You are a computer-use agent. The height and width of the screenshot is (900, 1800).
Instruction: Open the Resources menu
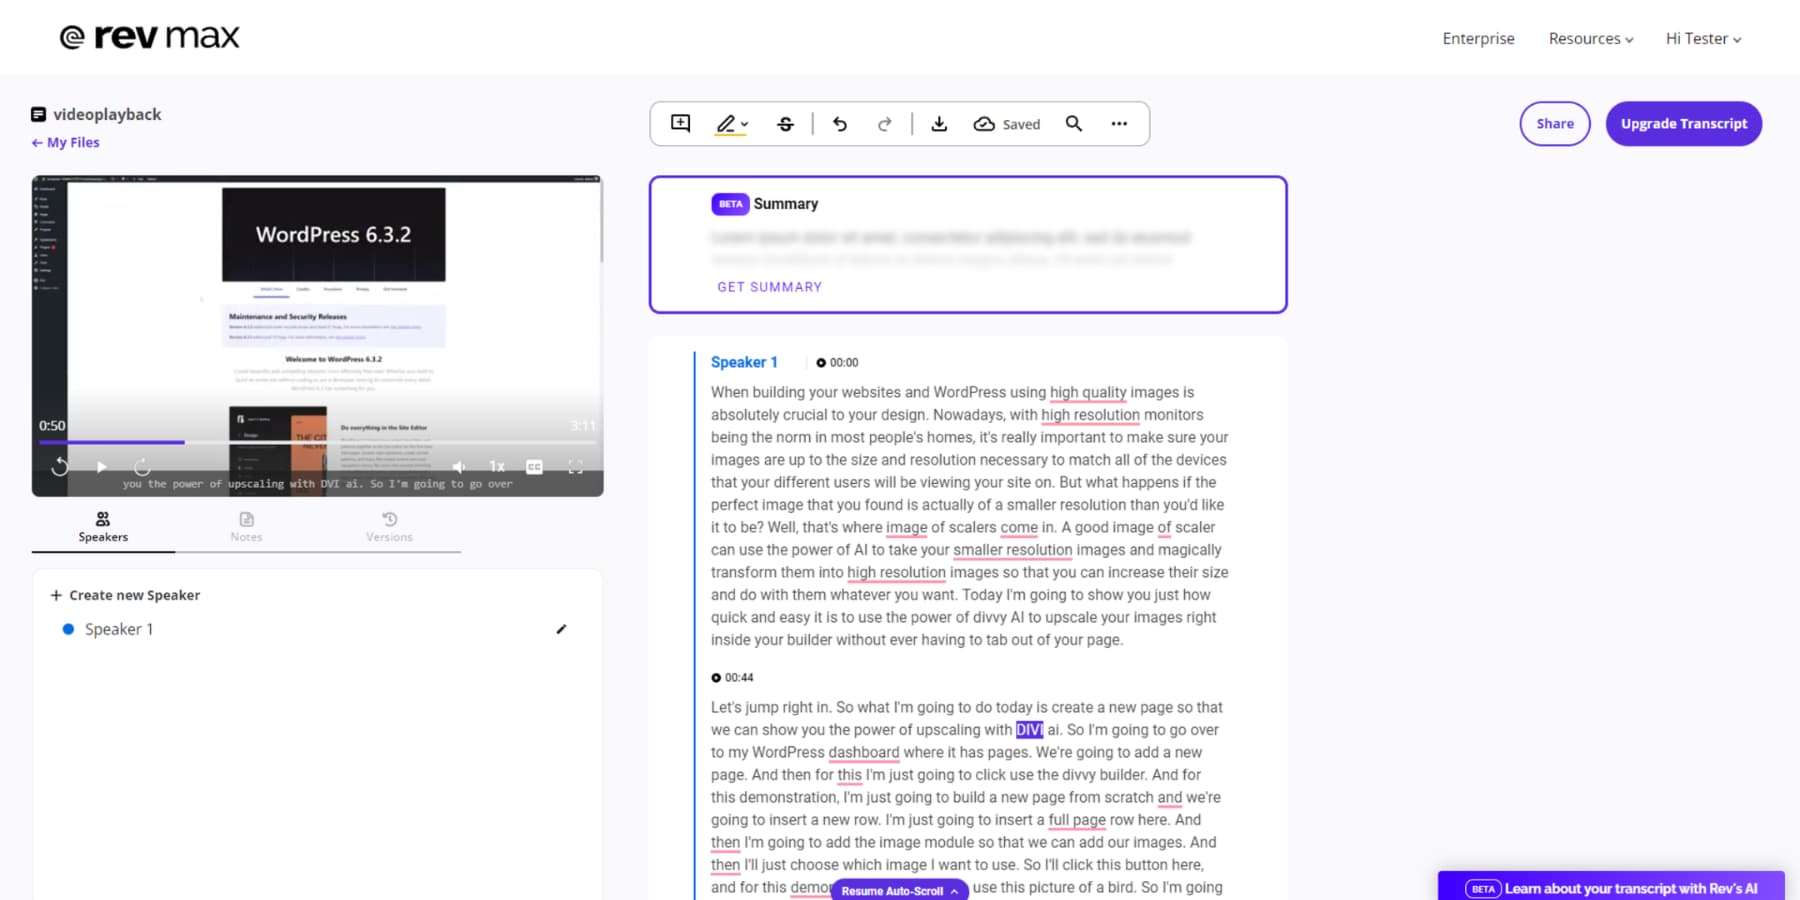1590,38
